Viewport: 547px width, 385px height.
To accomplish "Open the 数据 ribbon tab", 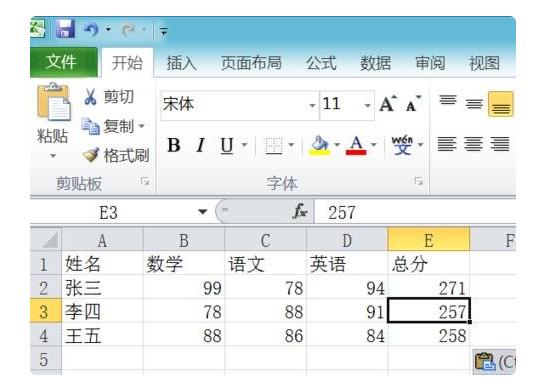I will [x=375, y=63].
